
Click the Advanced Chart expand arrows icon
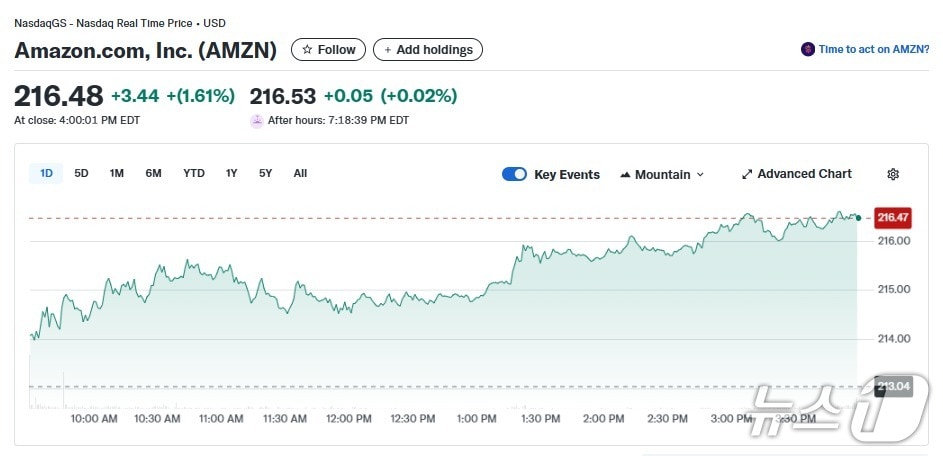tap(746, 174)
